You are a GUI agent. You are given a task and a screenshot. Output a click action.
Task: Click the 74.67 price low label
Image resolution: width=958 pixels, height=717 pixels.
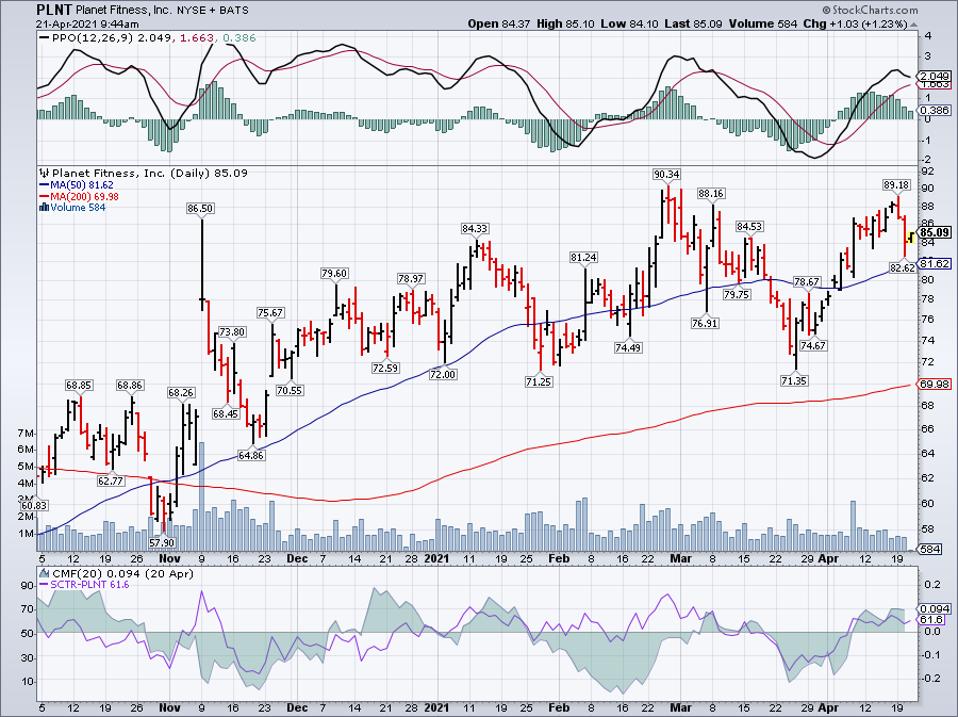click(x=813, y=345)
